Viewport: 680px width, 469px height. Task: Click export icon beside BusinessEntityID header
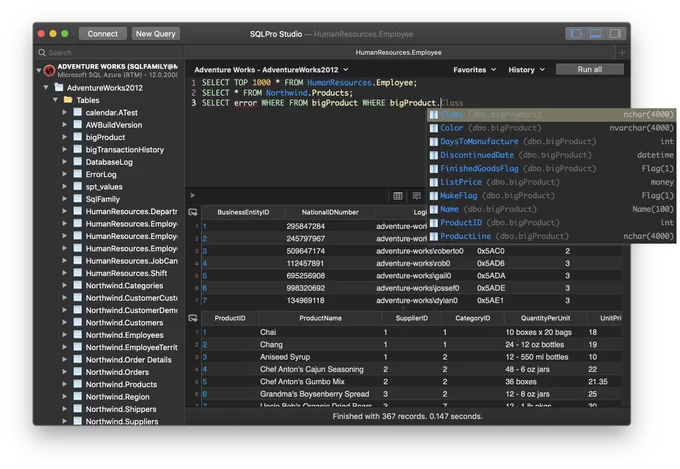(193, 212)
